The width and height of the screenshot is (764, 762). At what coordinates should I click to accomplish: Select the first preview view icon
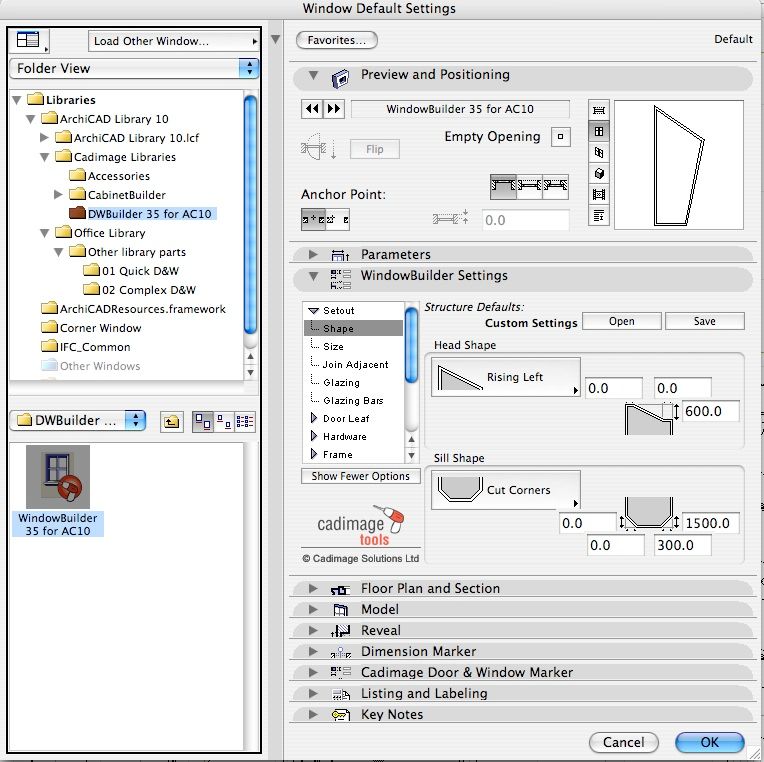[599, 110]
